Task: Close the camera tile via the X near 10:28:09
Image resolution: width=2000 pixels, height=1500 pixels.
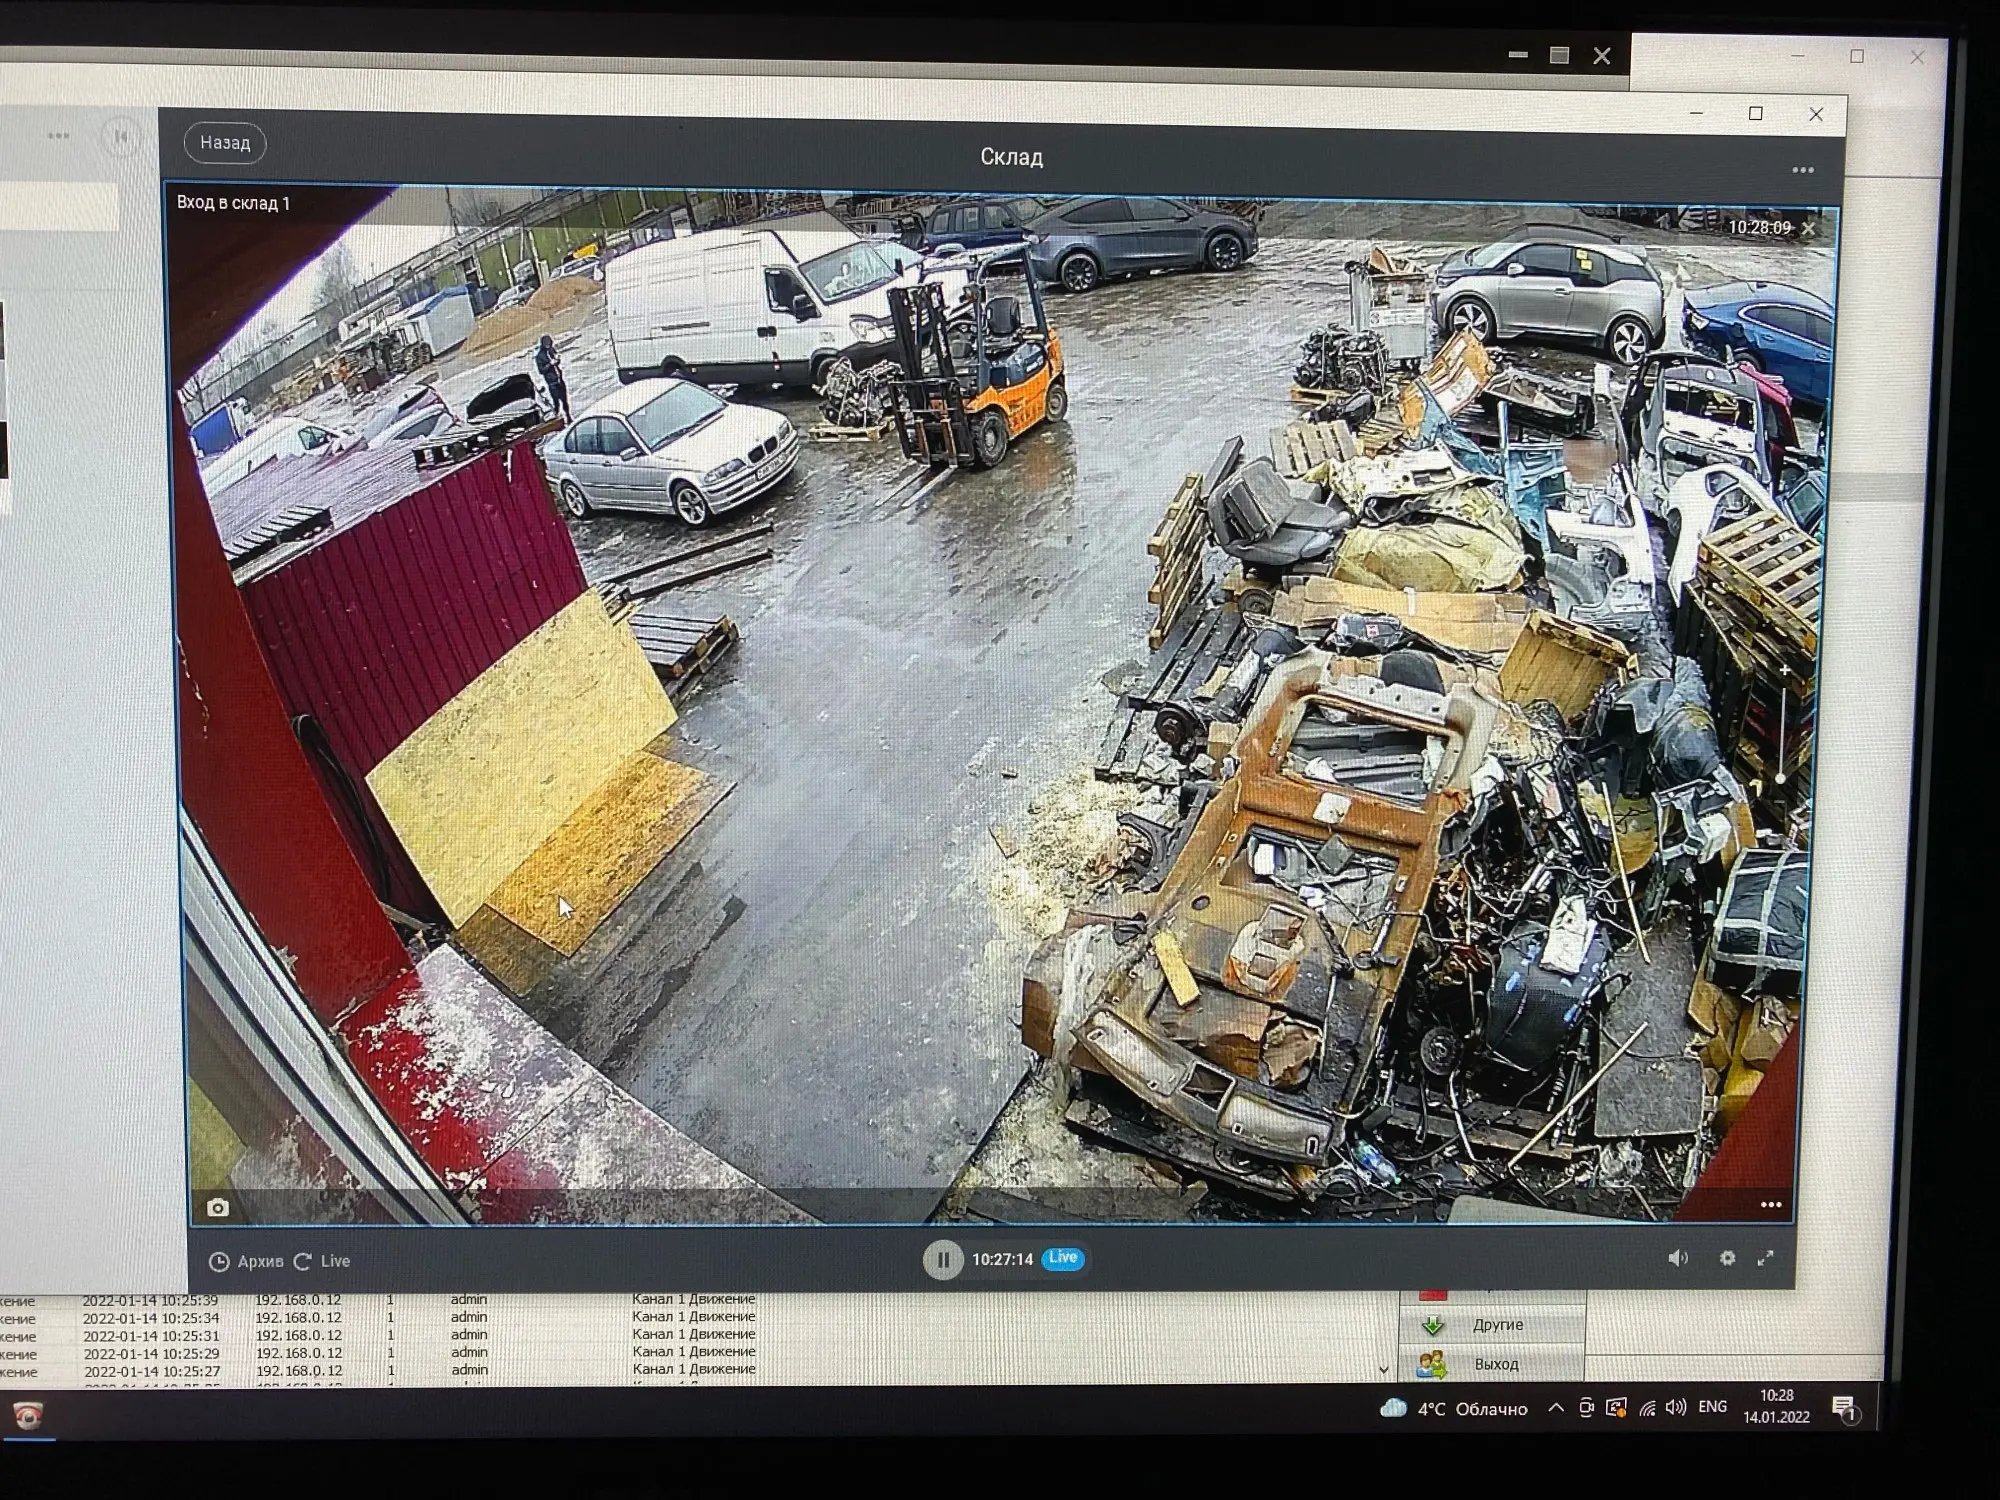Action: tap(1808, 229)
